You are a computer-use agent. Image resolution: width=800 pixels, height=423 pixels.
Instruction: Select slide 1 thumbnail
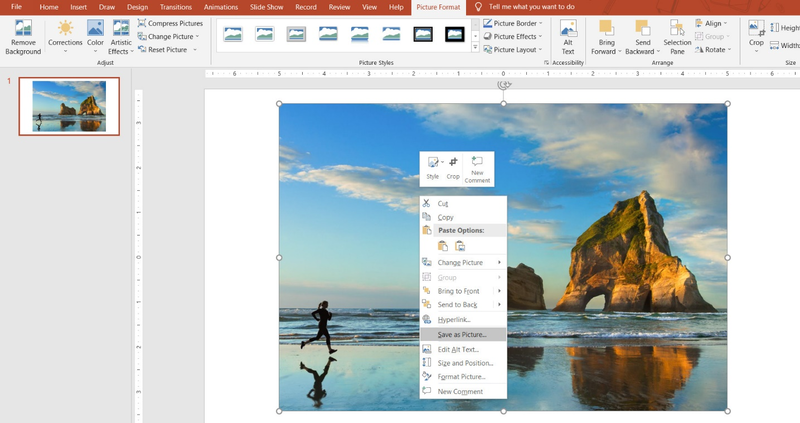click(69, 106)
